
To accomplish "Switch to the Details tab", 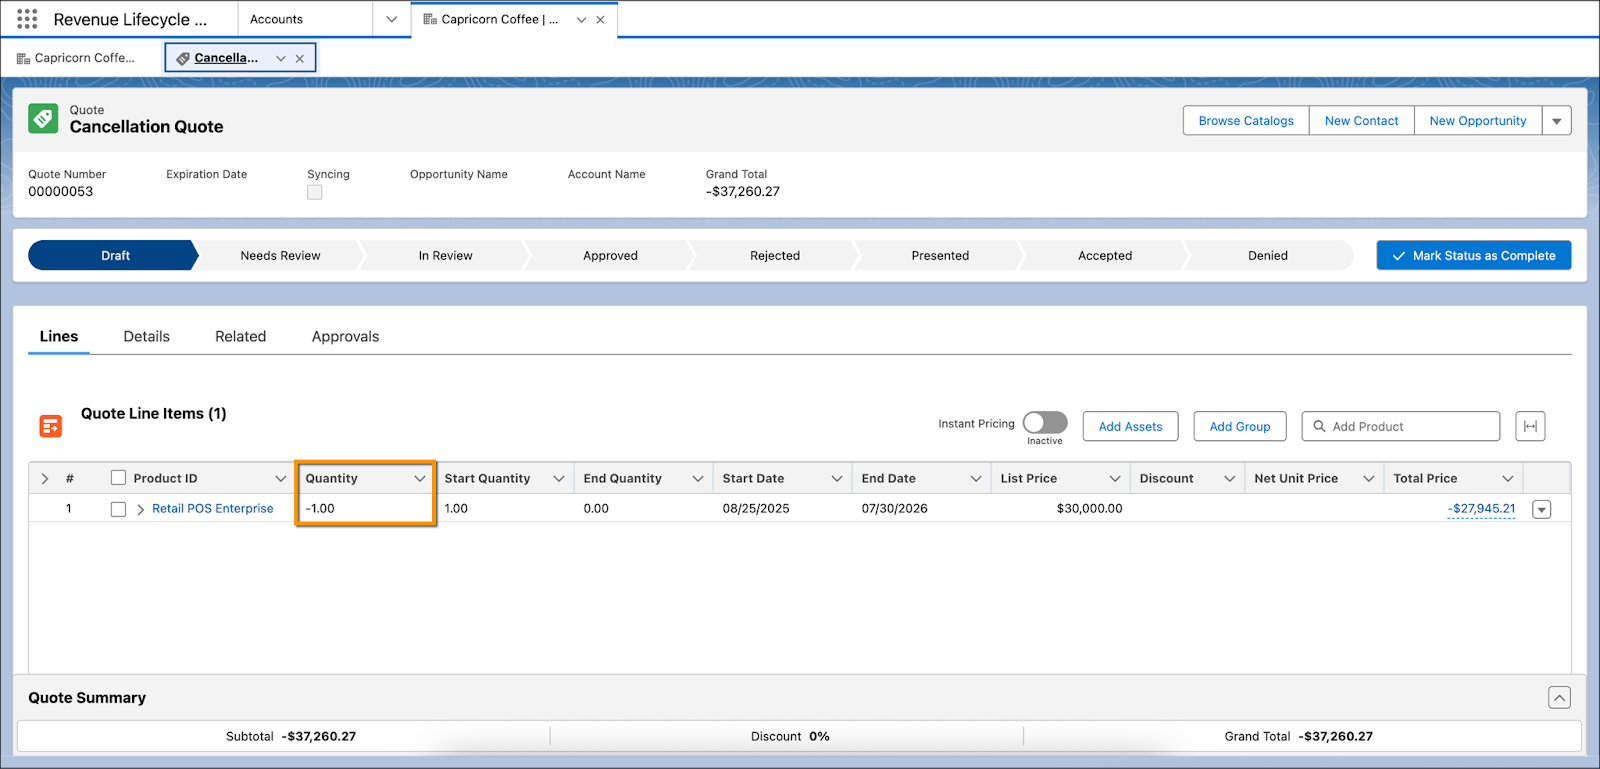I will pyautogui.click(x=147, y=336).
